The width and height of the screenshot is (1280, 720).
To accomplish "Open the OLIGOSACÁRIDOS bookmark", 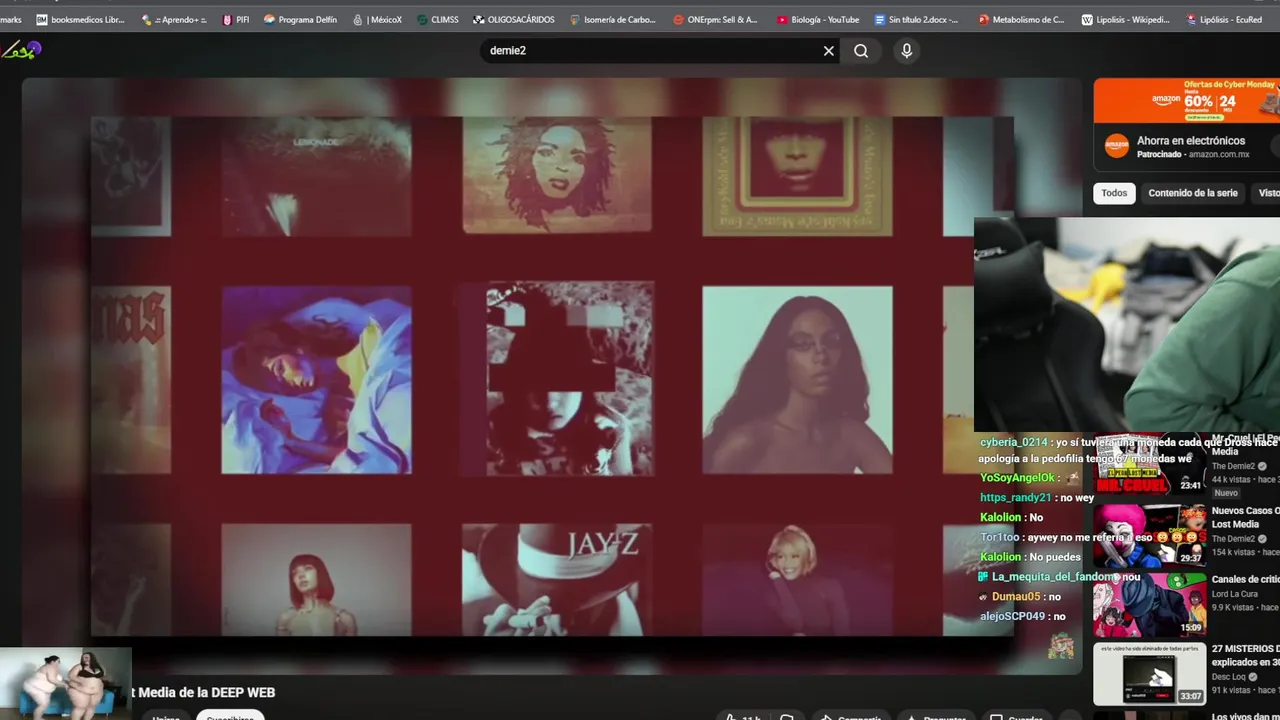I will [514, 19].
